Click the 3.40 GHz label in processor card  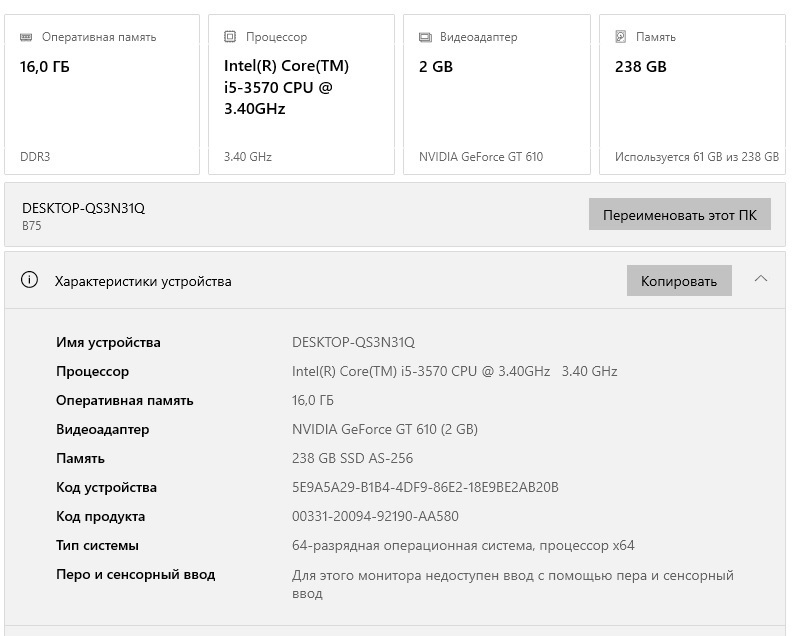coord(248,157)
